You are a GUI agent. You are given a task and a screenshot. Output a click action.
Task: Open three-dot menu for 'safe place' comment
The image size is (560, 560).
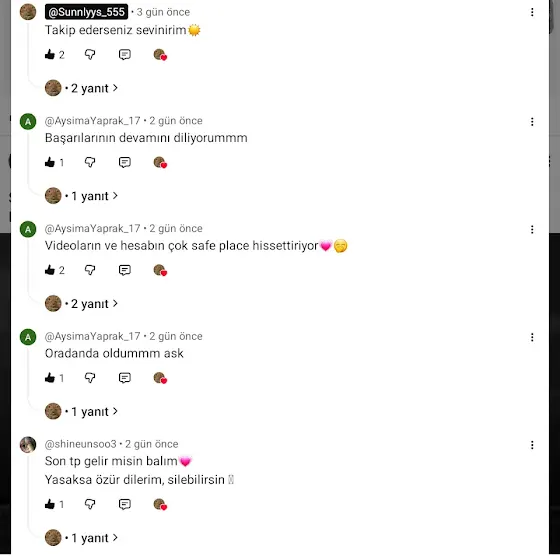tap(532, 229)
